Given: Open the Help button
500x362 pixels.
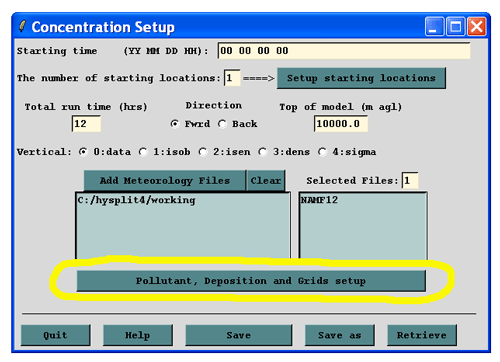Looking at the screenshot, I should 138,335.
